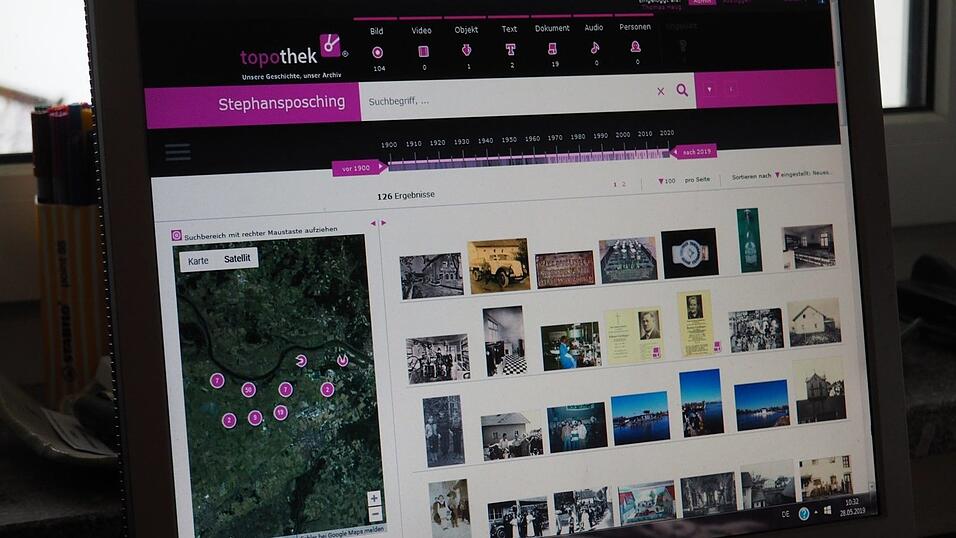Screen dimensions: 956x538
Task: Select the Personen filter icon
Action: (635, 46)
